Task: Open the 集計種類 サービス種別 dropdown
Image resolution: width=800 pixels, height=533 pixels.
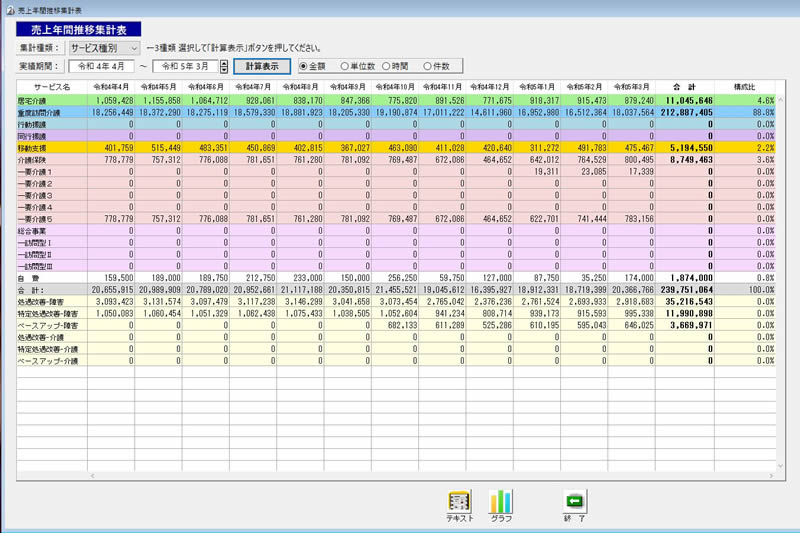Action: 105,48
